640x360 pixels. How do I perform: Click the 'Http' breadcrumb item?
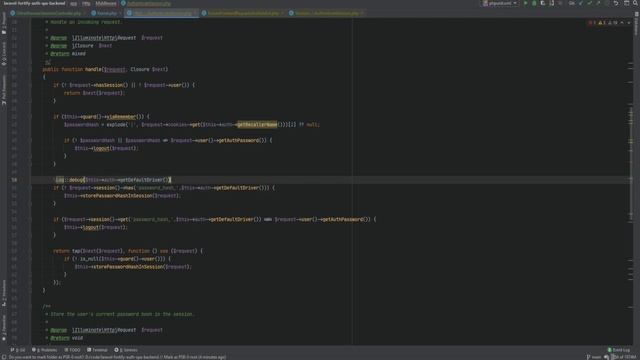tap(86, 3)
